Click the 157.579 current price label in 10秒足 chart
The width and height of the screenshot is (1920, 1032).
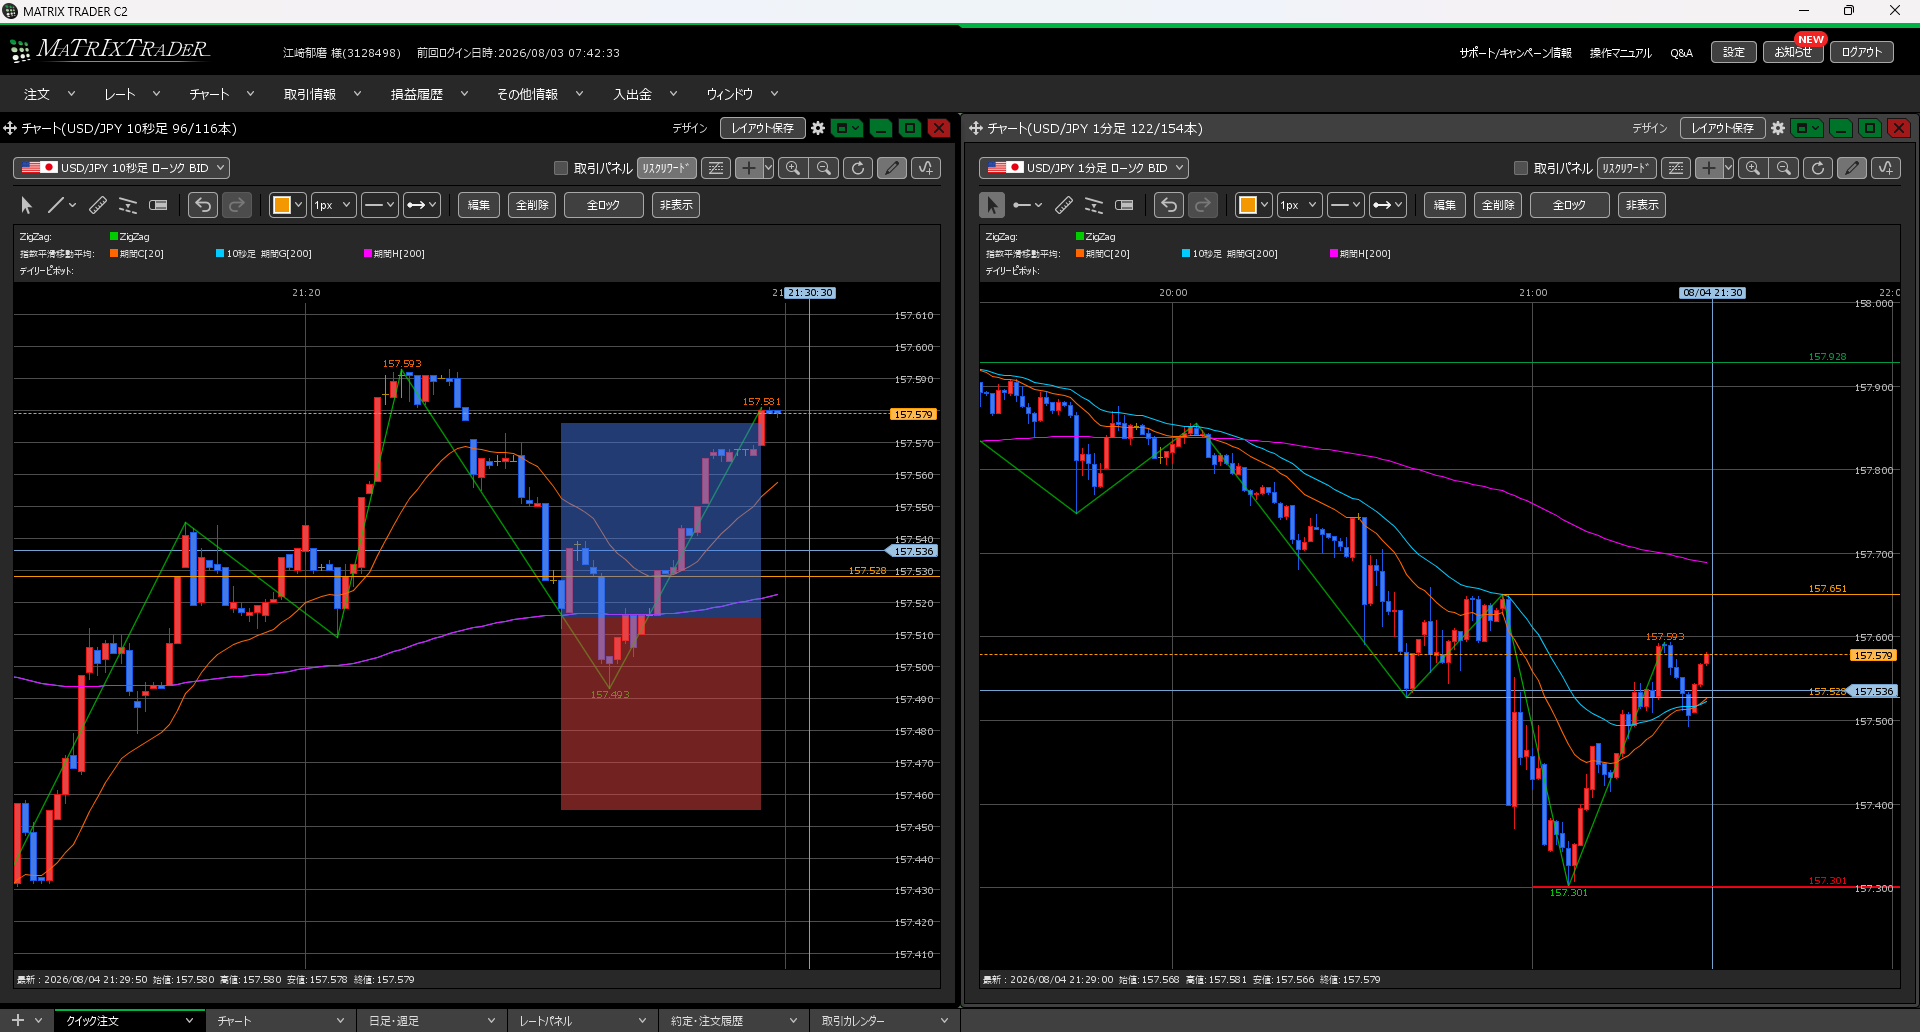click(912, 414)
